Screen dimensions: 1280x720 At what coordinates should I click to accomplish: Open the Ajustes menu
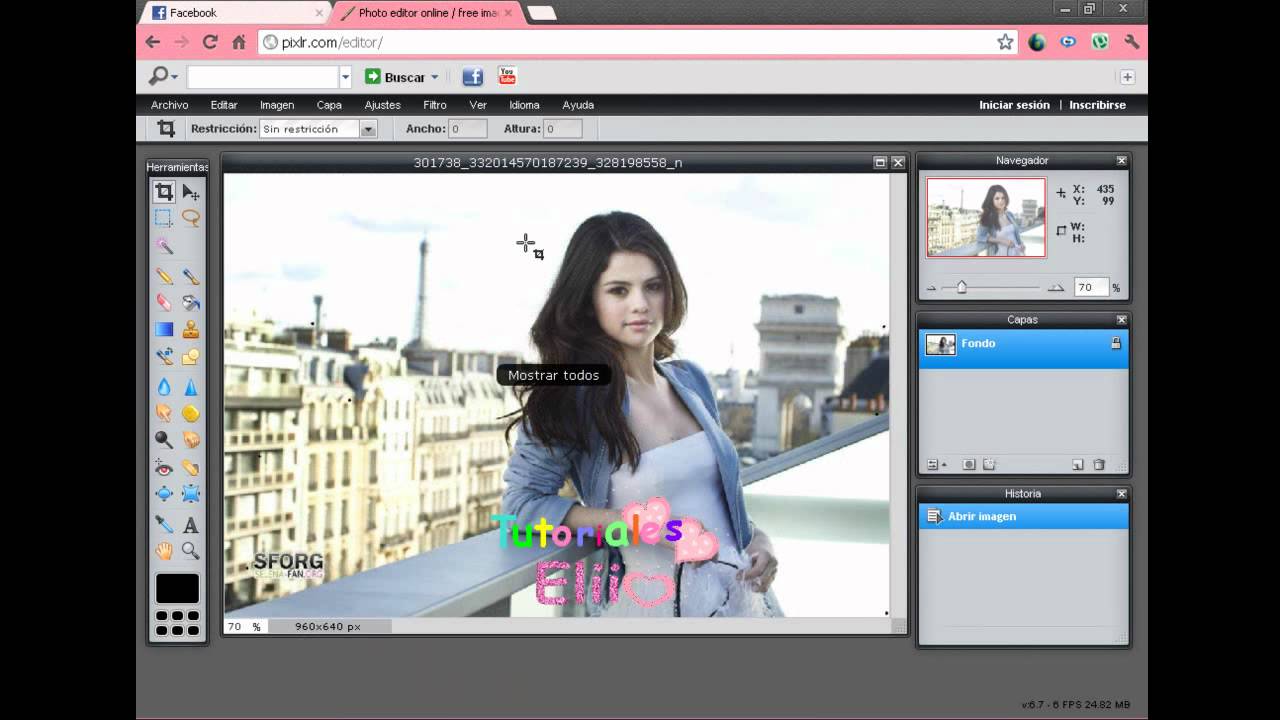(x=382, y=105)
